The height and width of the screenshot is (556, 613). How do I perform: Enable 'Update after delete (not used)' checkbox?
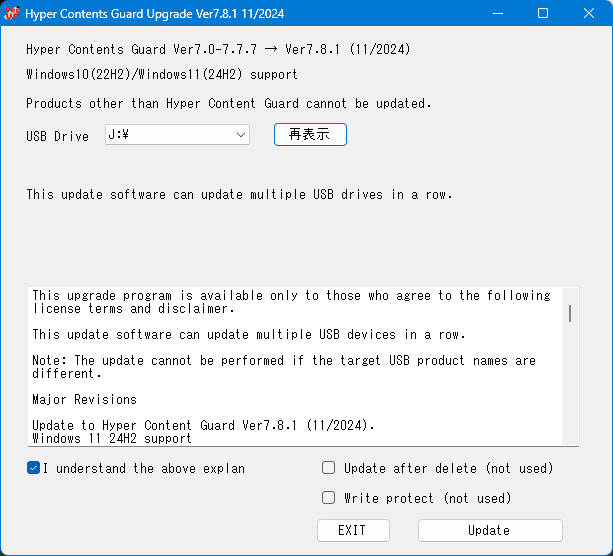click(328, 468)
